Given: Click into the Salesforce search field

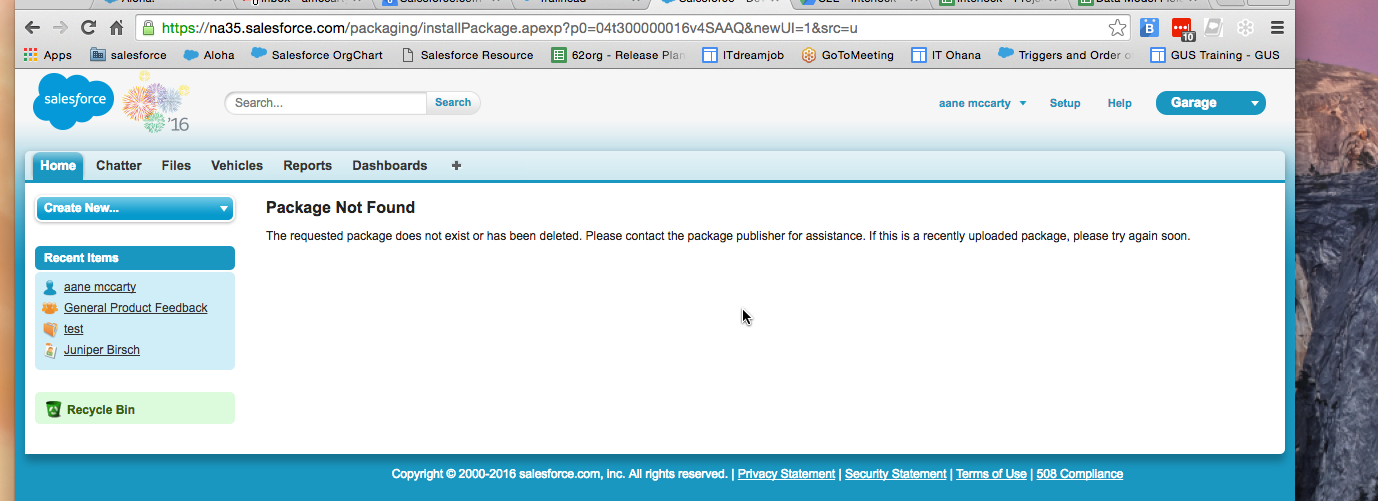Looking at the screenshot, I should pyautogui.click(x=326, y=103).
